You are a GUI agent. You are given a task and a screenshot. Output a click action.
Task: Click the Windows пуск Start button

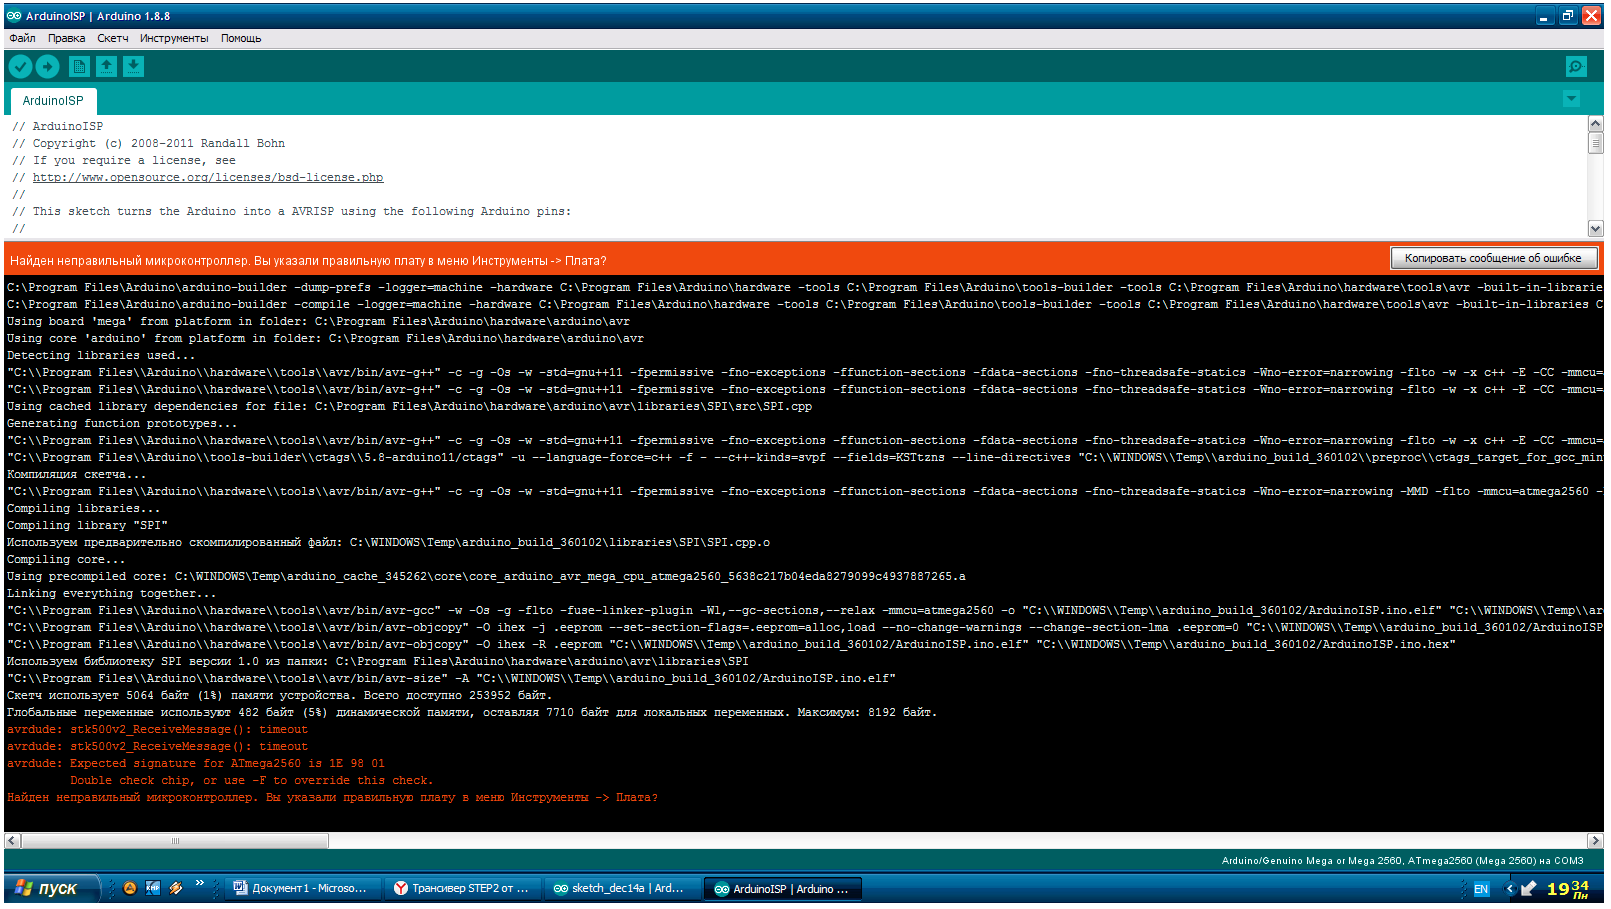(52, 888)
